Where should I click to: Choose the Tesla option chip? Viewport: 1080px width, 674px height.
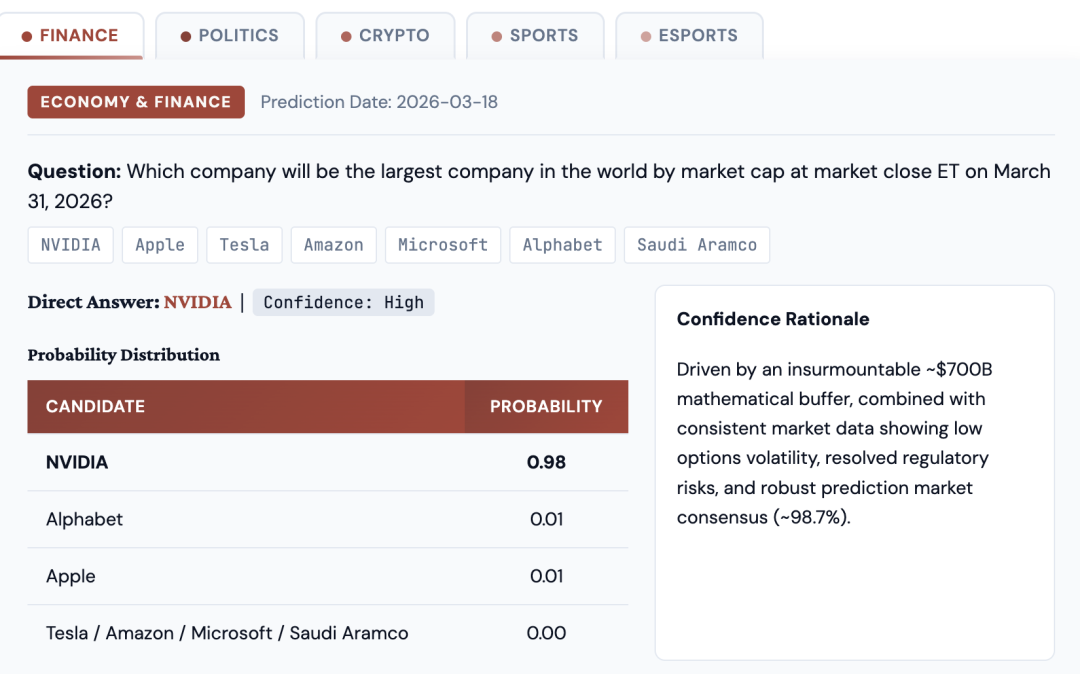[244, 245]
